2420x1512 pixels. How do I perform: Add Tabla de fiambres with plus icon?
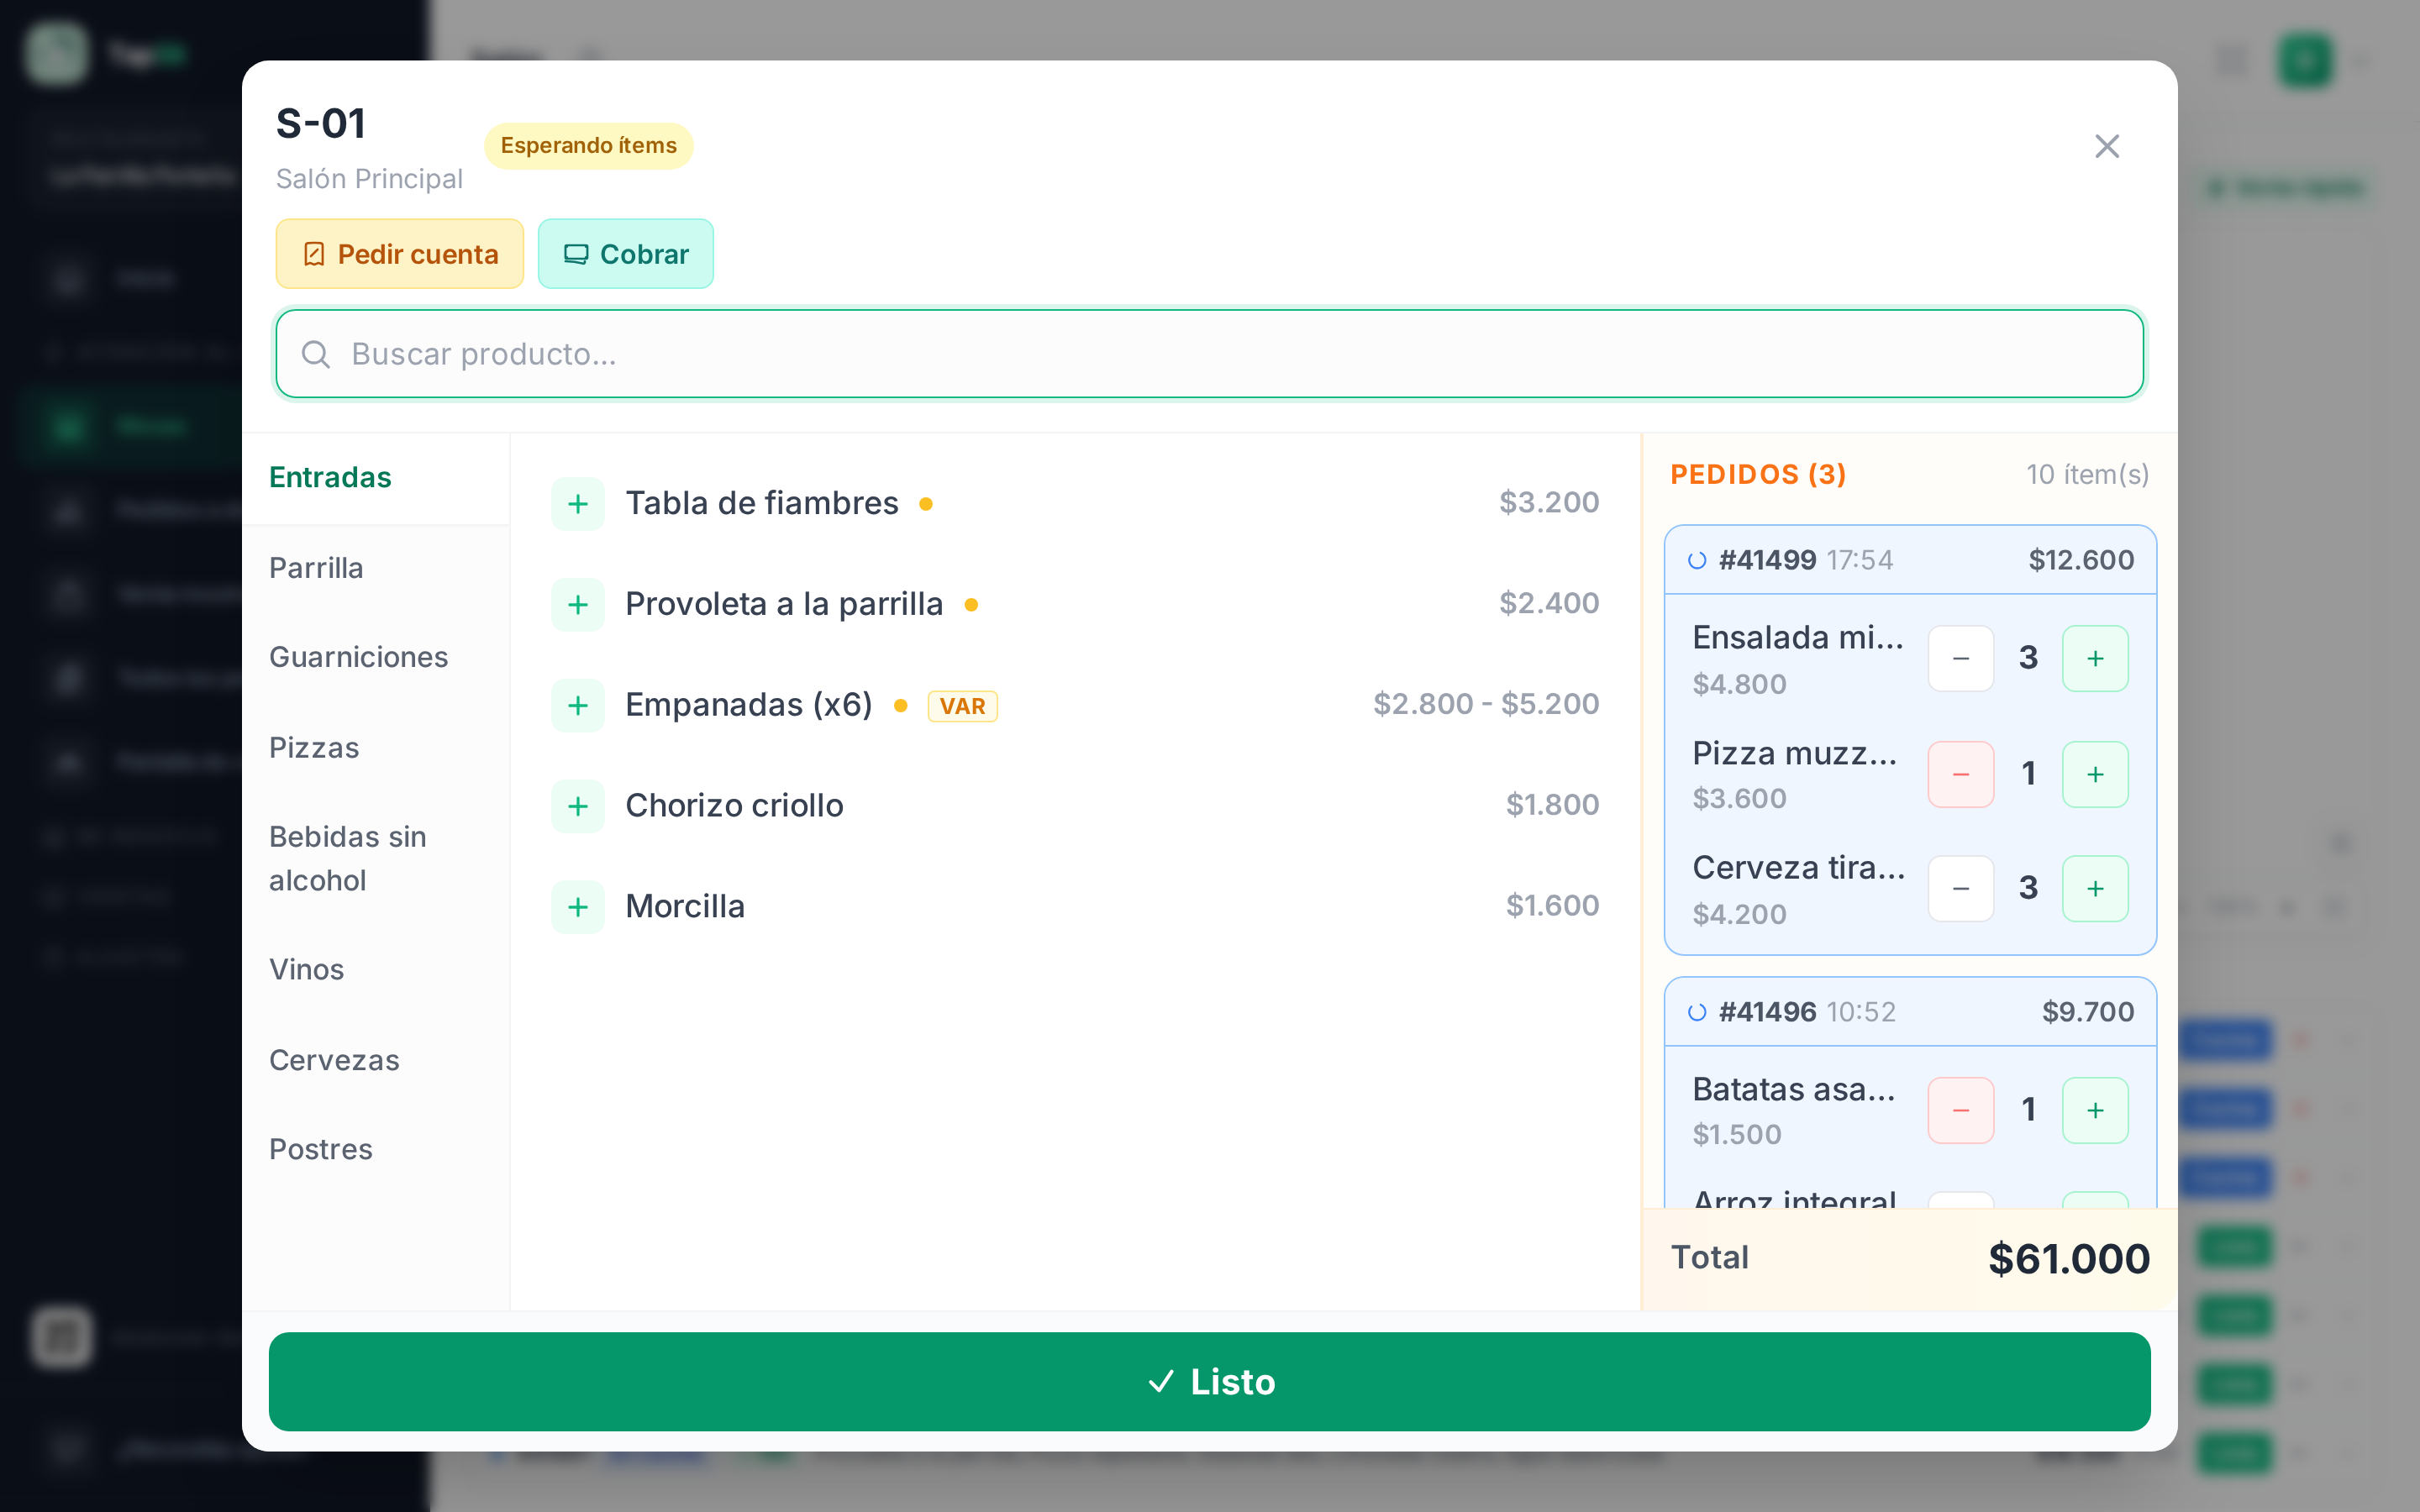(x=578, y=503)
